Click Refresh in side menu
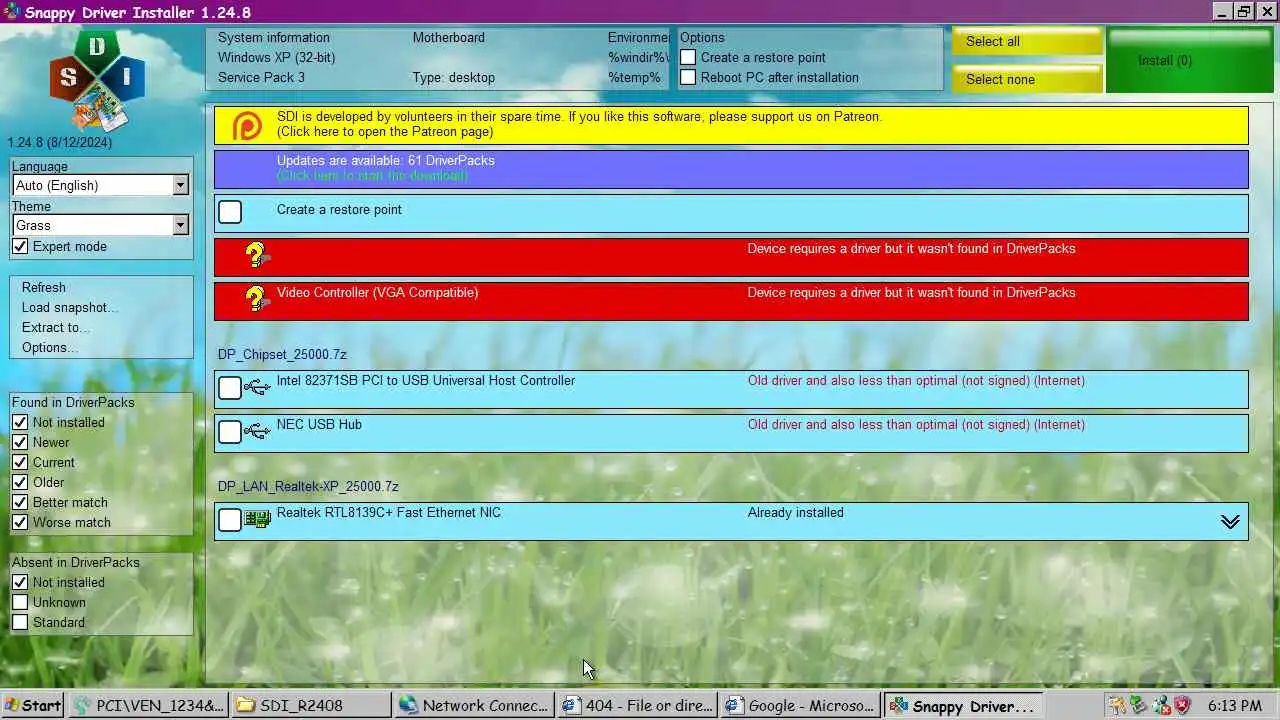 click(x=44, y=287)
